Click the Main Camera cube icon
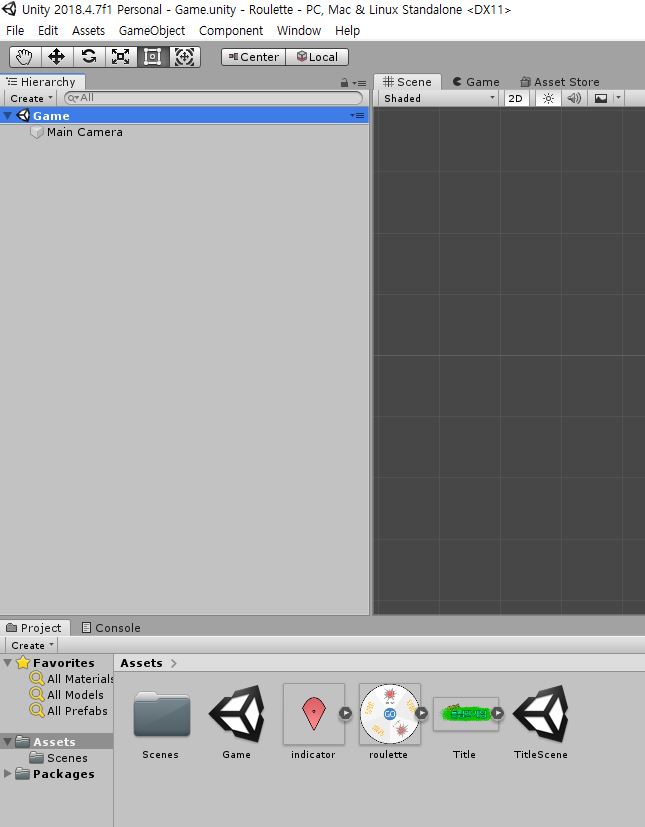Image resolution: width=645 pixels, height=827 pixels. (36, 132)
